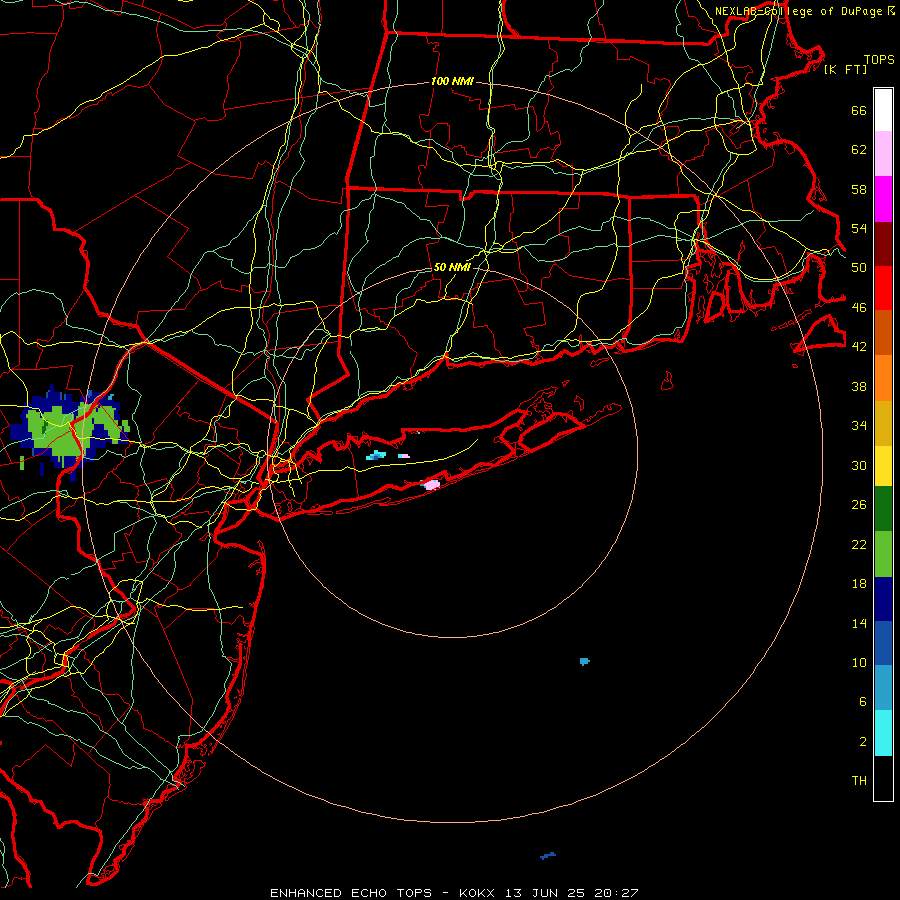Click the cyan echo on central Long Island
The image size is (900, 900).
(376, 456)
